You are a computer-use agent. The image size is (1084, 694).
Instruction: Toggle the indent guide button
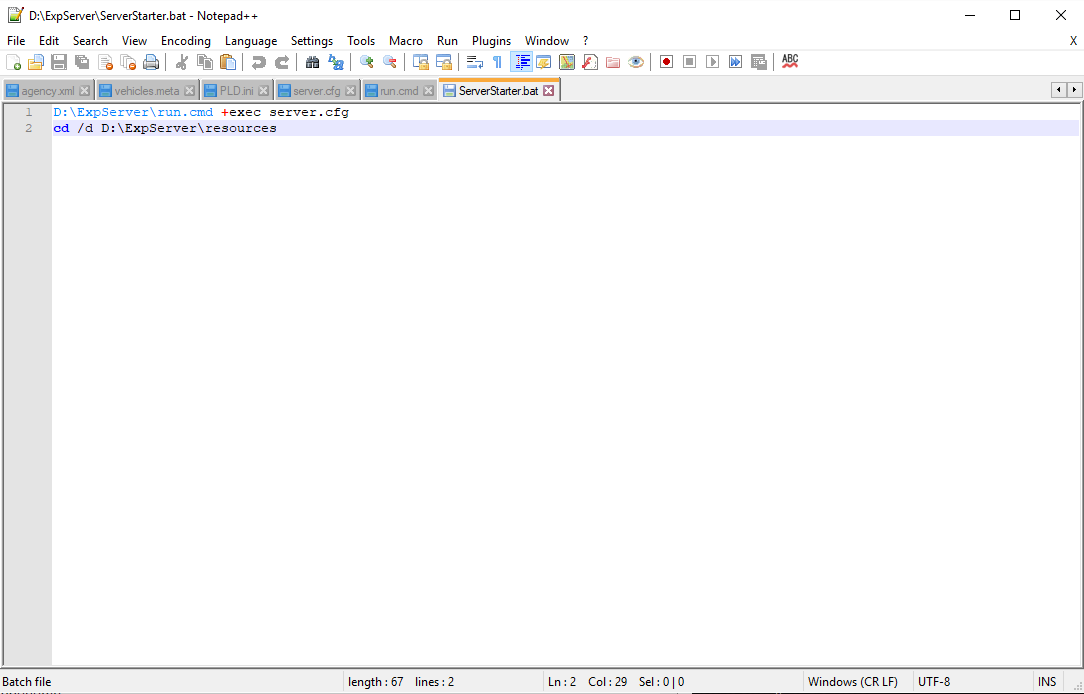point(521,62)
